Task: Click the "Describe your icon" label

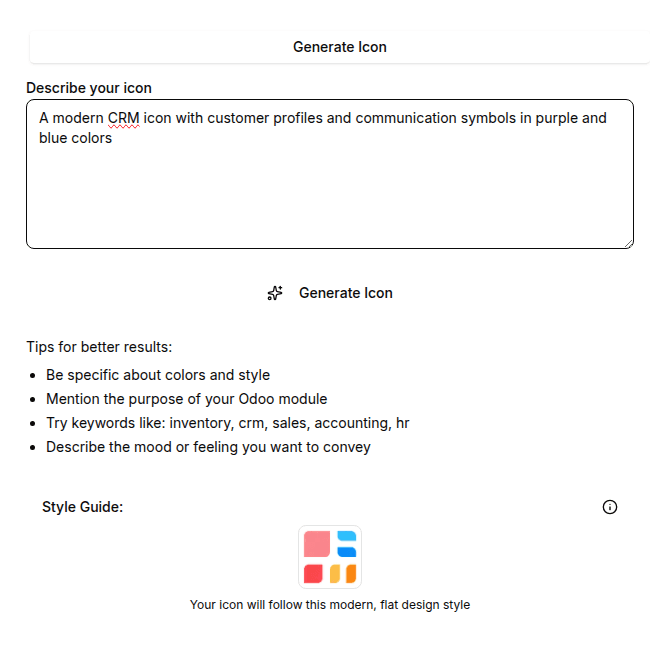Action: coord(89,88)
